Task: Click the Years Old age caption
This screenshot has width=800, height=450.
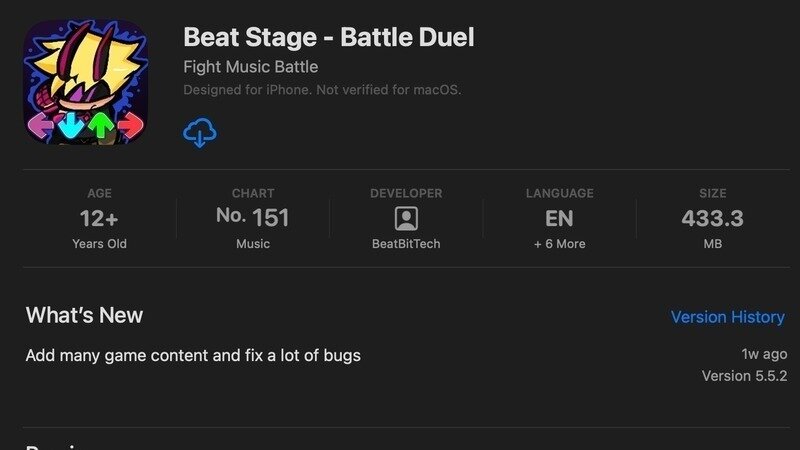Action: (x=99, y=244)
